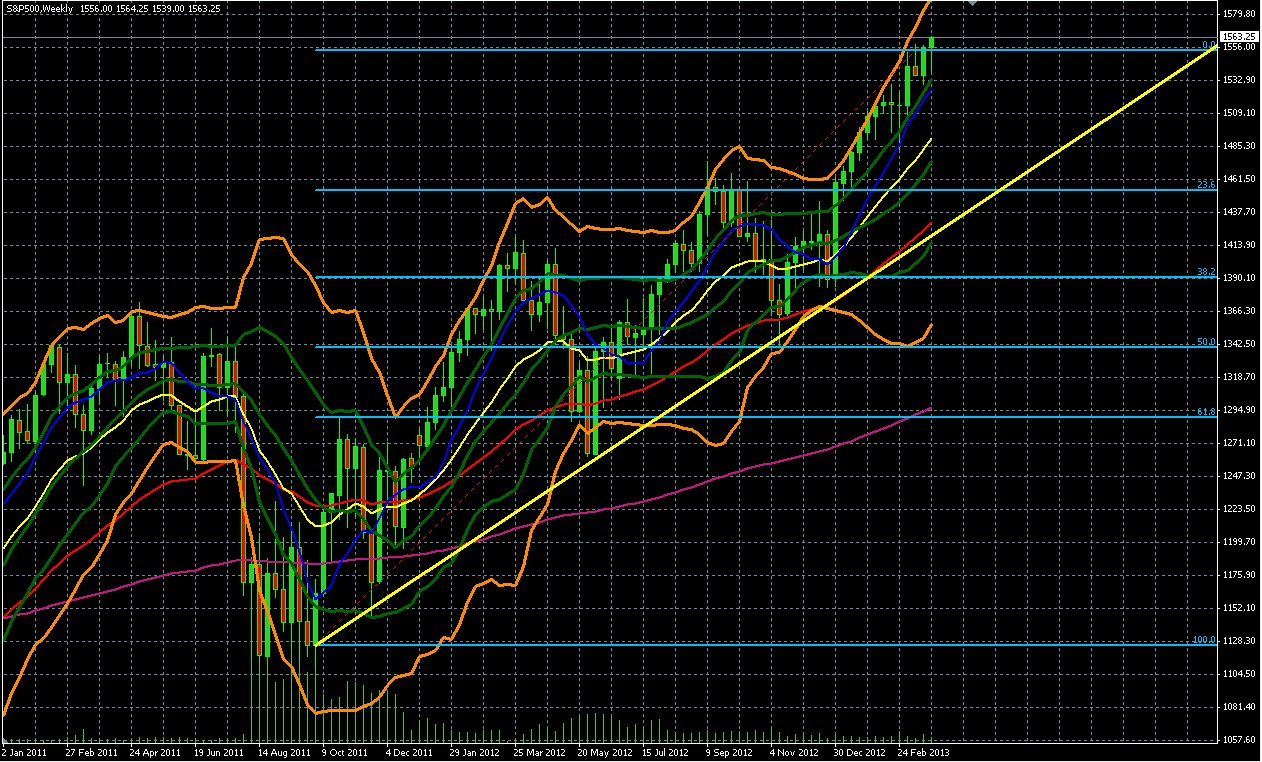Select the 23.6 Fibonacci level label

1206,185
